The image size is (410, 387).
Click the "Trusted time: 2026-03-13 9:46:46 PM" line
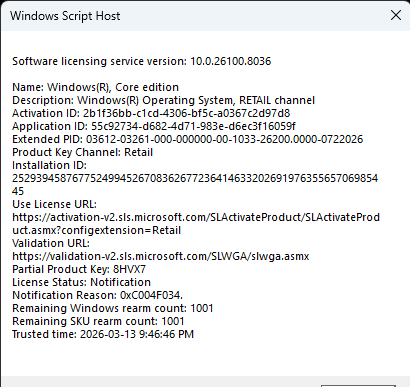[103, 334]
